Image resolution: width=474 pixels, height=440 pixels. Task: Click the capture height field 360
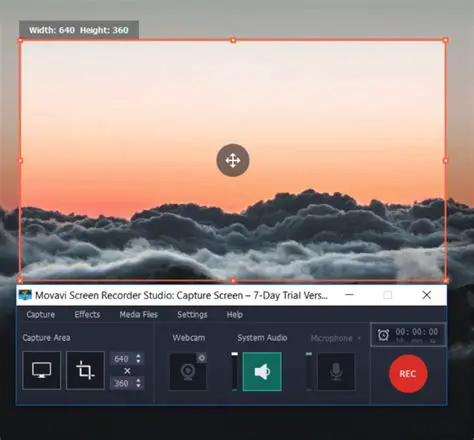122,383
